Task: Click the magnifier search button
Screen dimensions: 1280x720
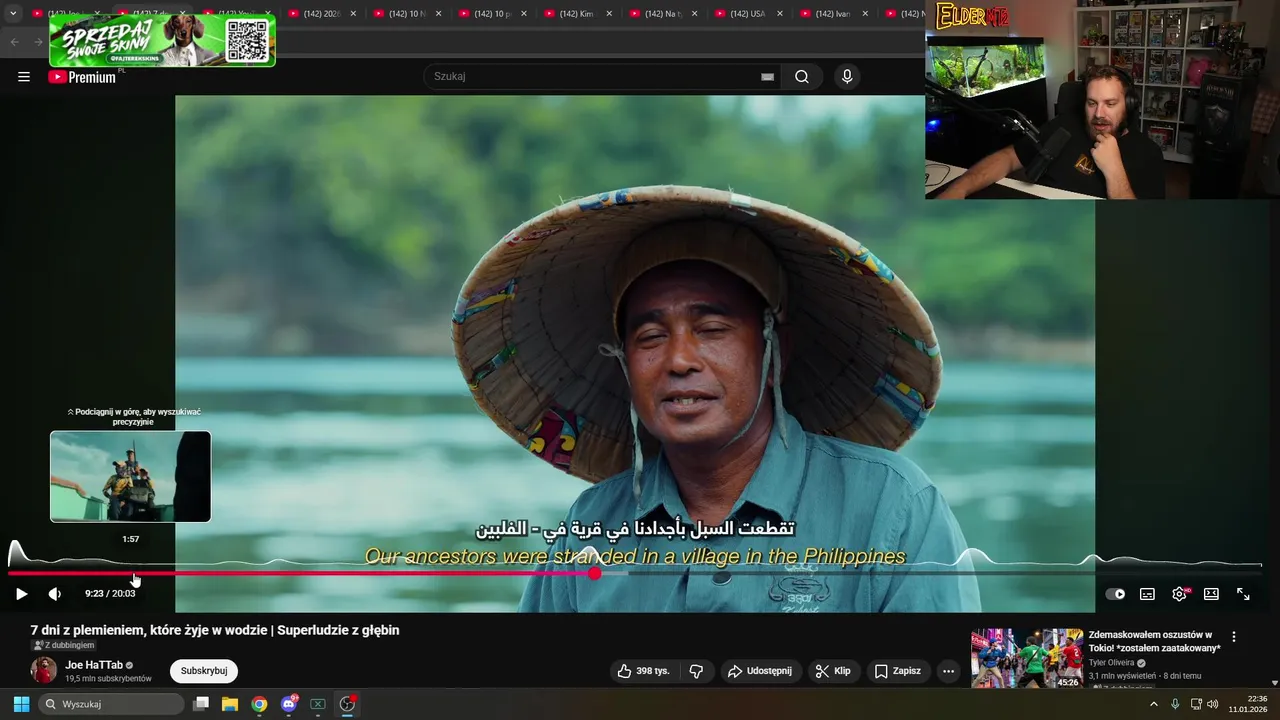Action: (802, 77)
